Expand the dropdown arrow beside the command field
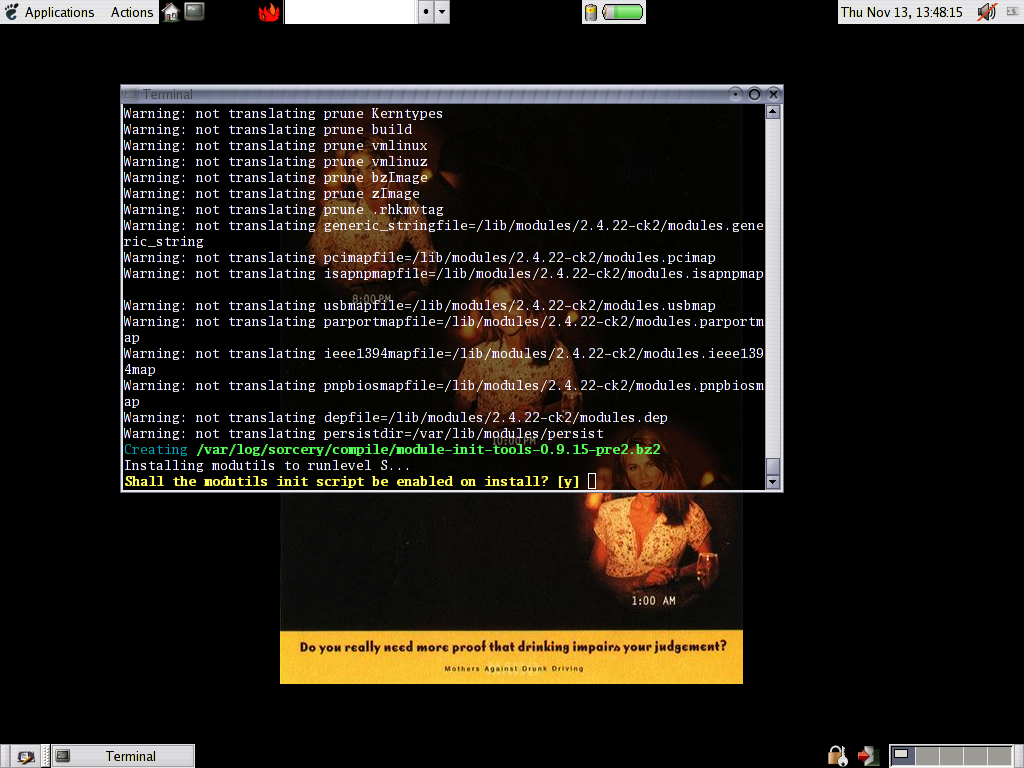The image size is (1024, 768). pos(442,12)
